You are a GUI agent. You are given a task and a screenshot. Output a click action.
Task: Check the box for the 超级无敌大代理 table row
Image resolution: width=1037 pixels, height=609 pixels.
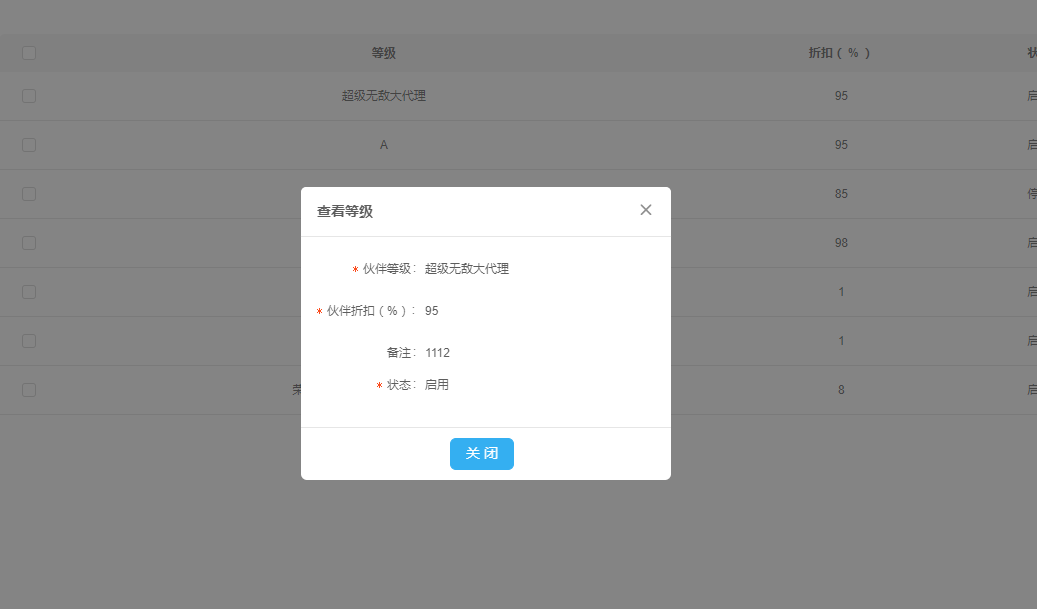click(29, 96)
